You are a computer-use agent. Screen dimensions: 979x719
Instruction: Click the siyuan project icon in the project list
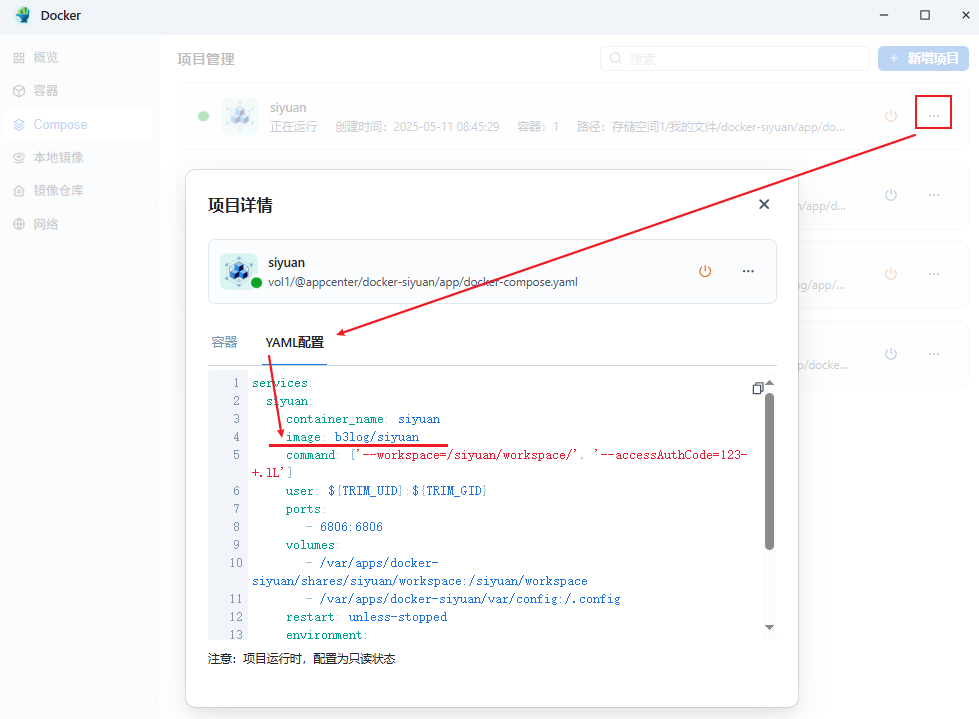click(240, 116)
